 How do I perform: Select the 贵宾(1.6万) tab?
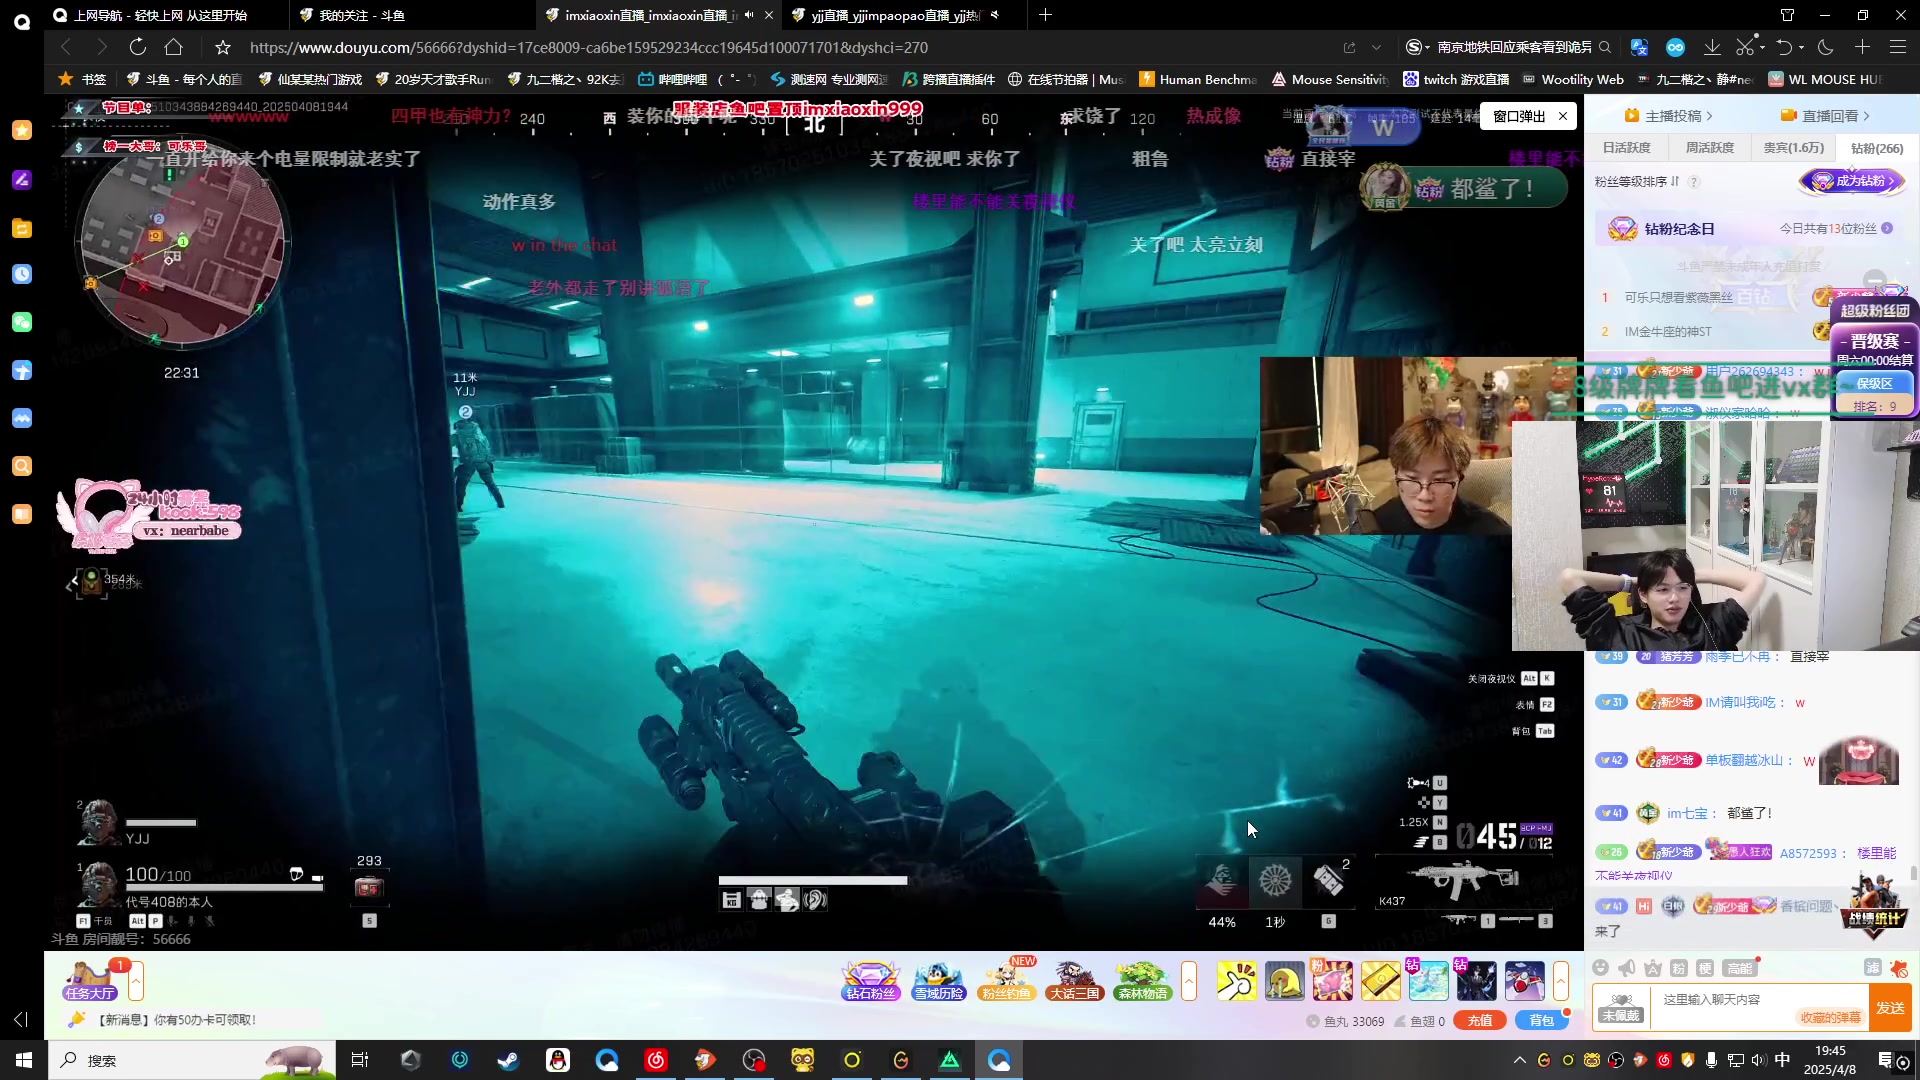[1793, 148]
